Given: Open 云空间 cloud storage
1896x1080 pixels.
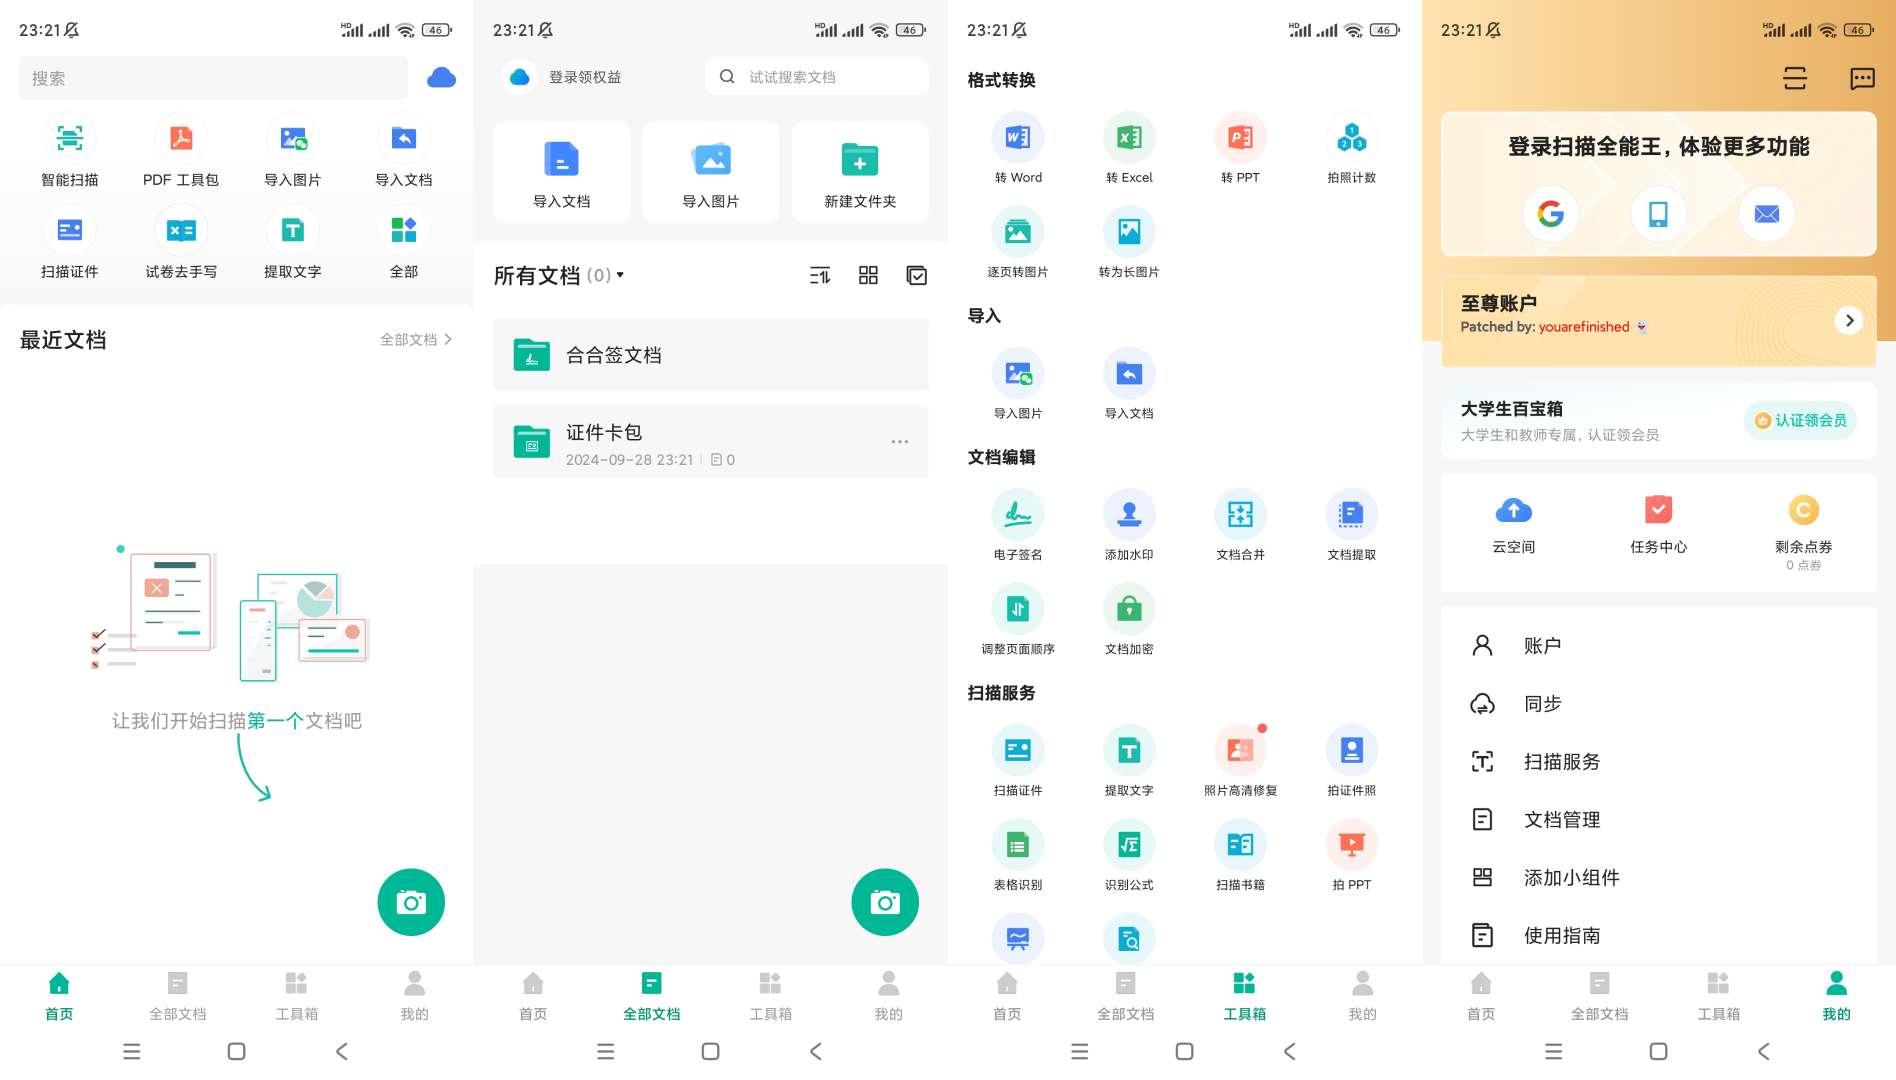Looking at the screenshot, I should [x=1513, y=524].
